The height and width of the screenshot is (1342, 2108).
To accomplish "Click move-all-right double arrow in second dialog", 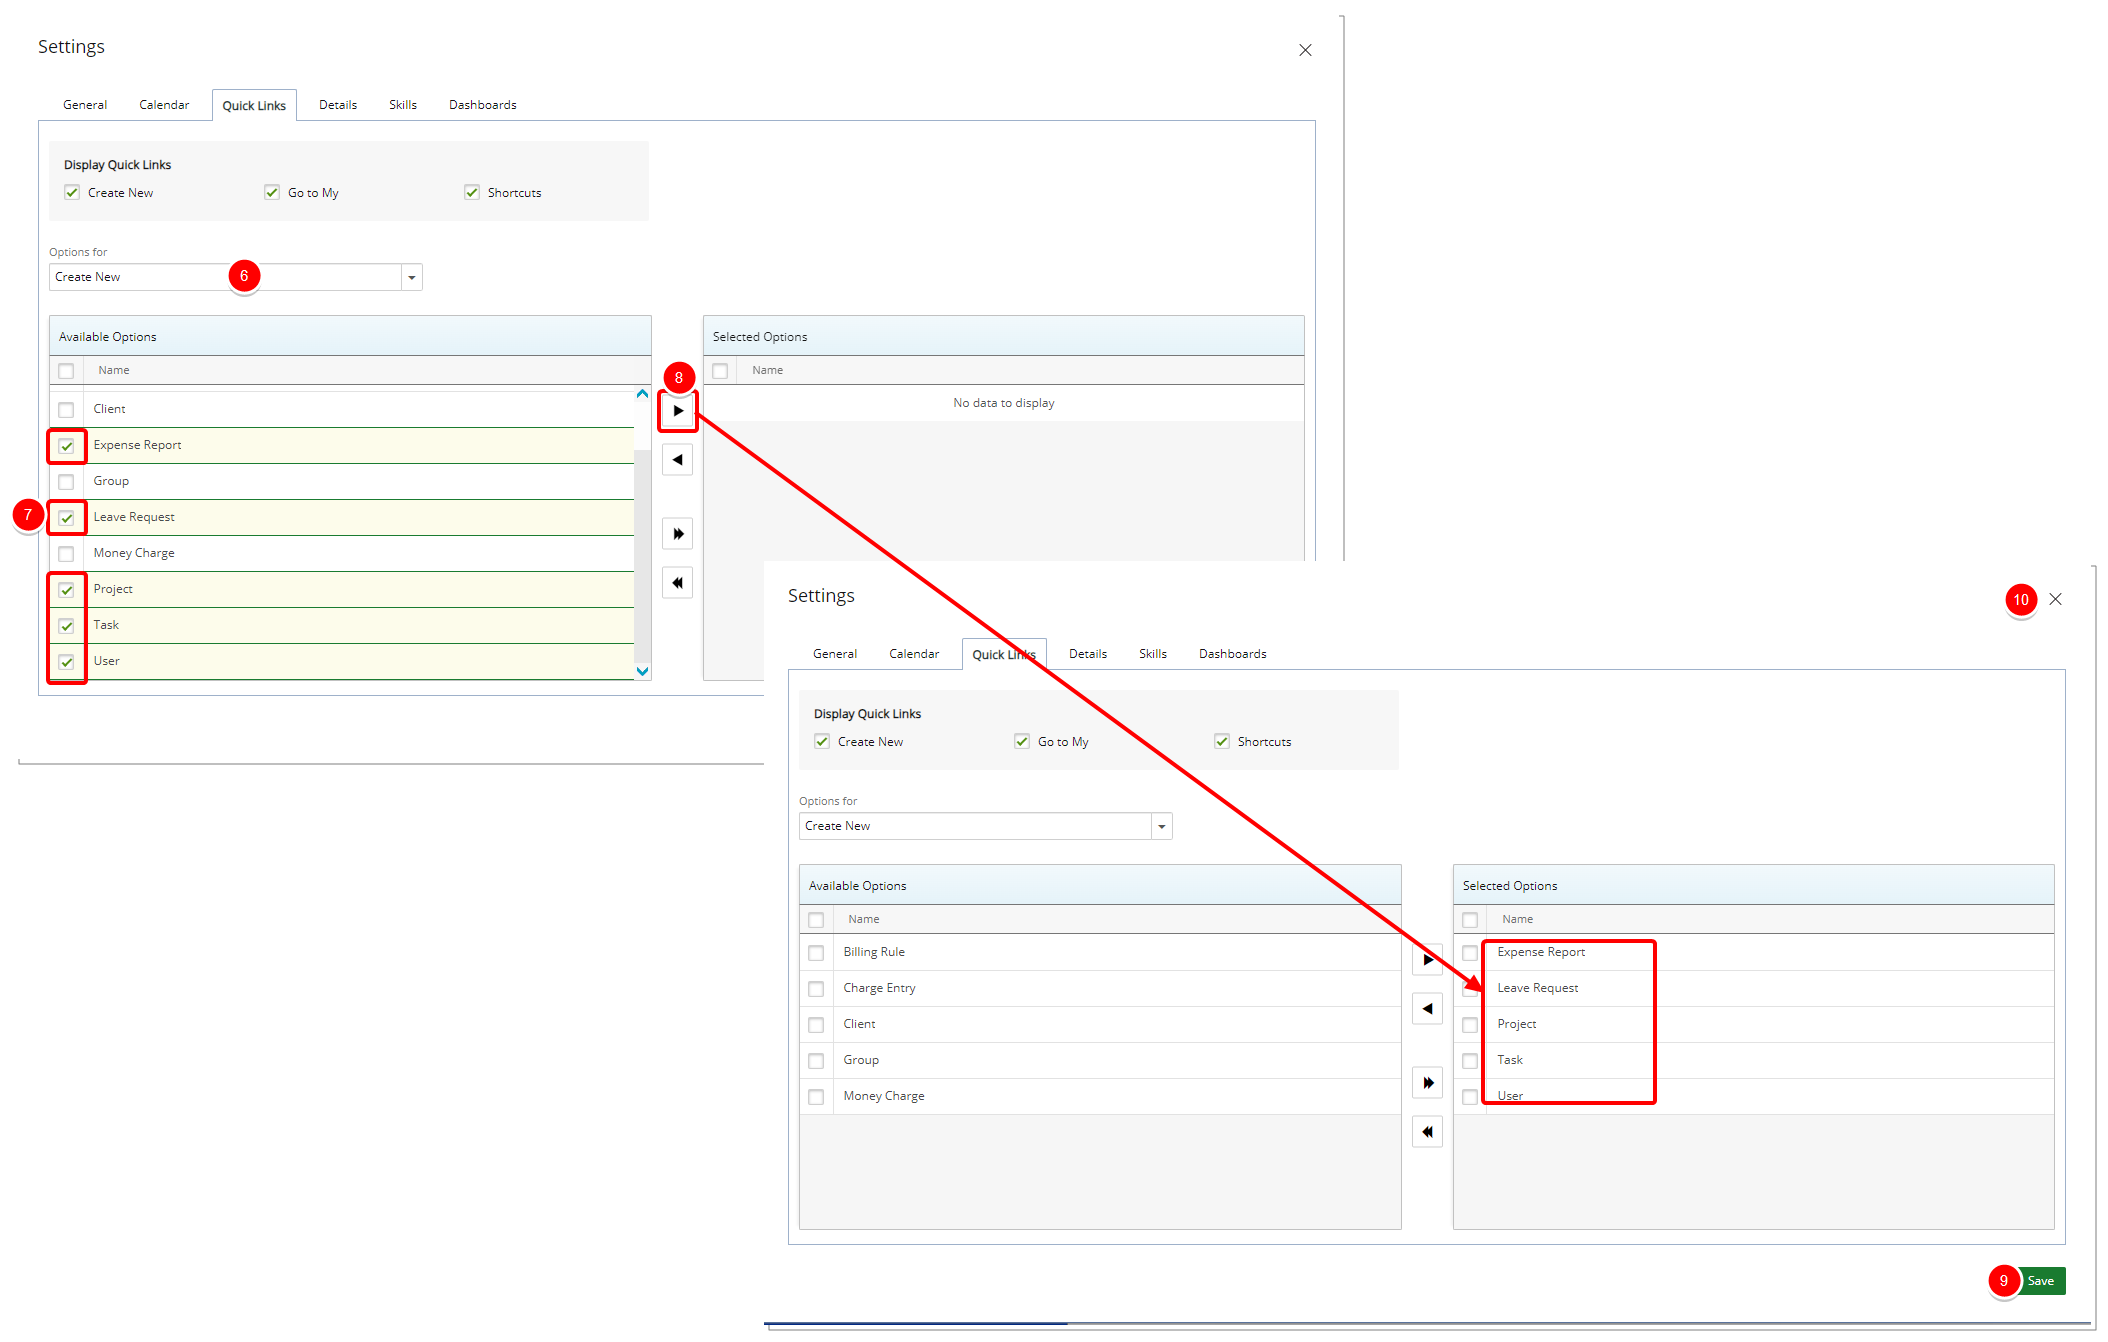I will (x=1427, y=1083).
